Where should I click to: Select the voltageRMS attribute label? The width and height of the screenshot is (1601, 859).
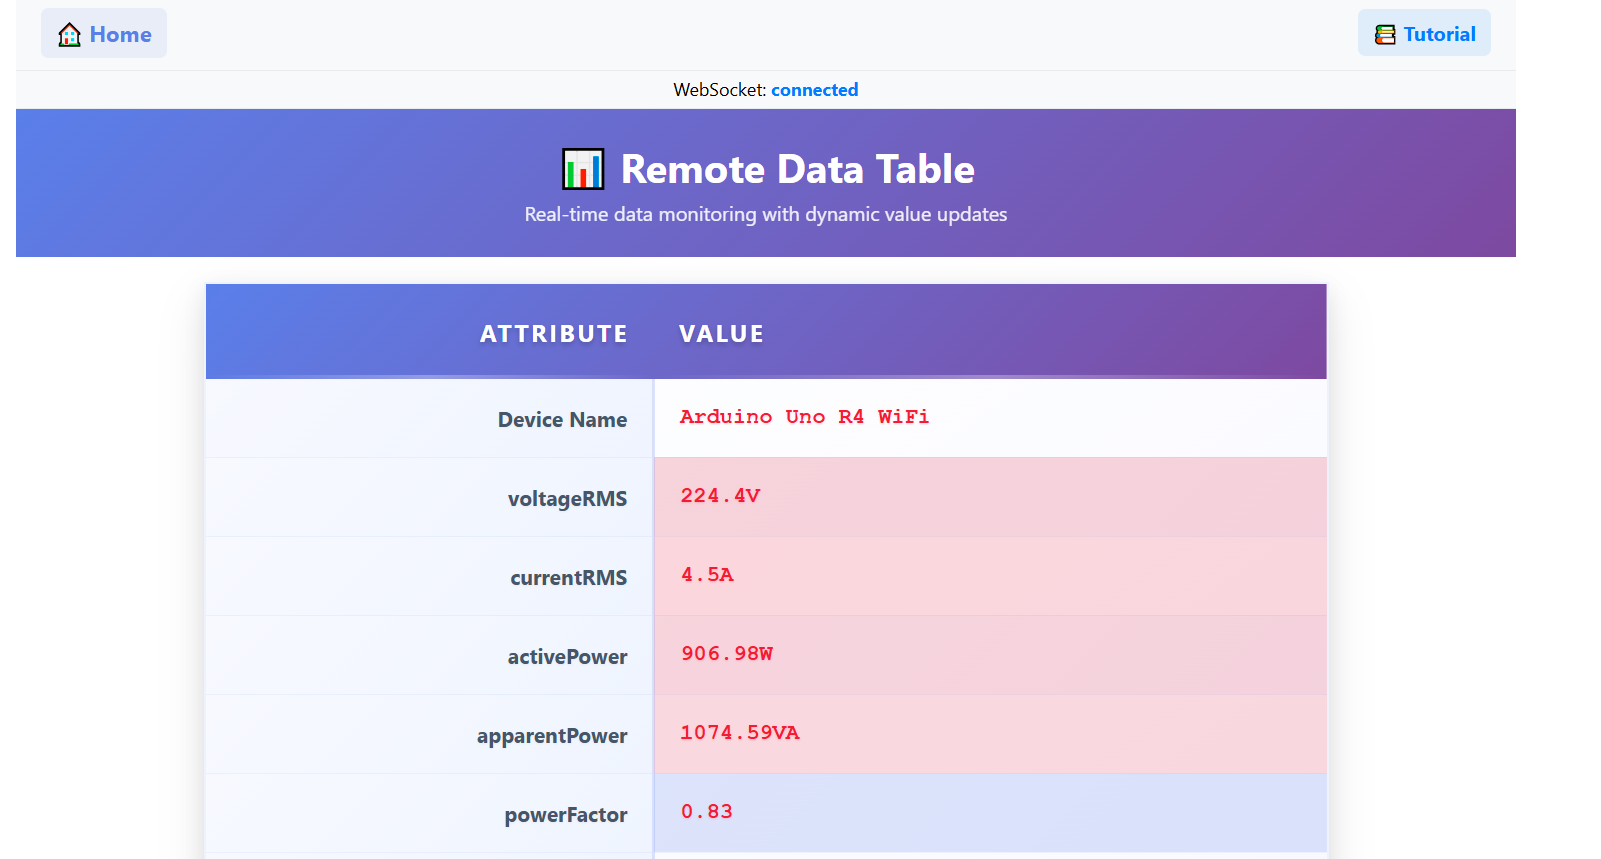[568, 499]
